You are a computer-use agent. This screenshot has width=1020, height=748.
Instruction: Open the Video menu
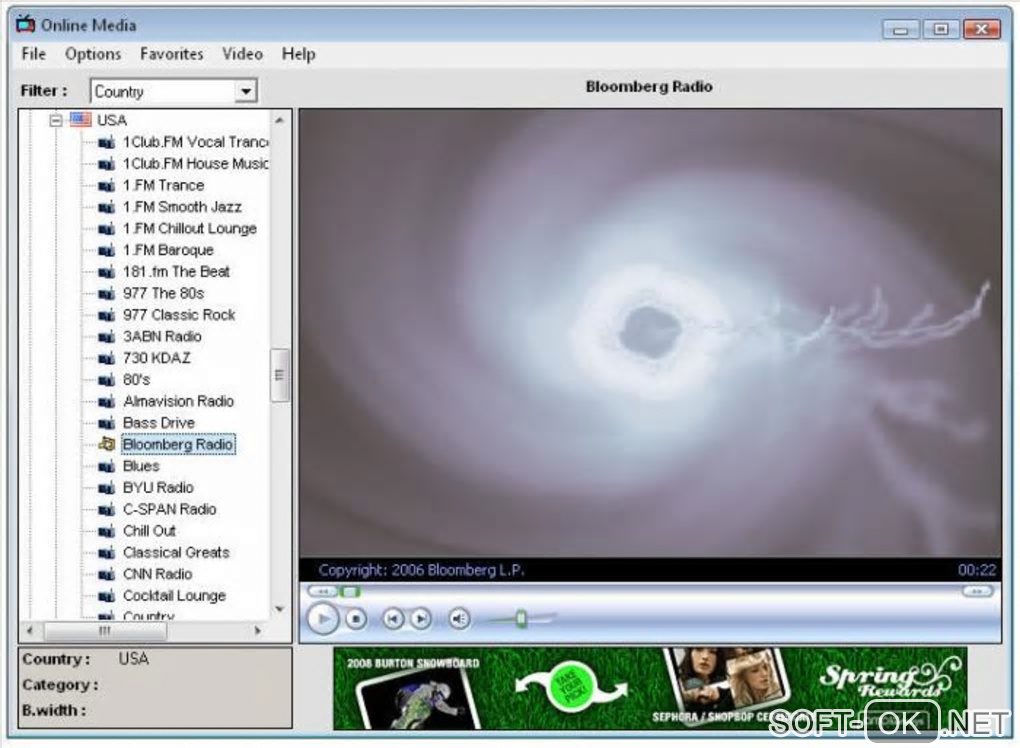pos(242,54)
